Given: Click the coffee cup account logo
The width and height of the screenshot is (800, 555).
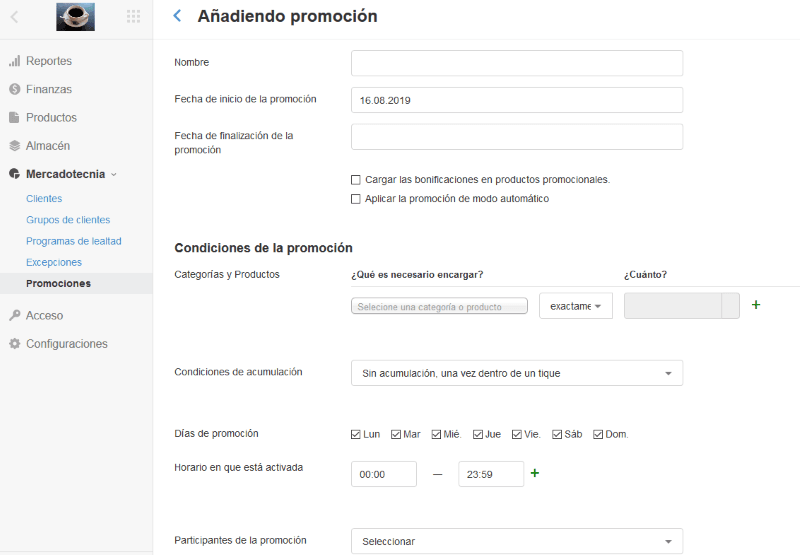Looking at the screenshot, I should coord(76,17).
